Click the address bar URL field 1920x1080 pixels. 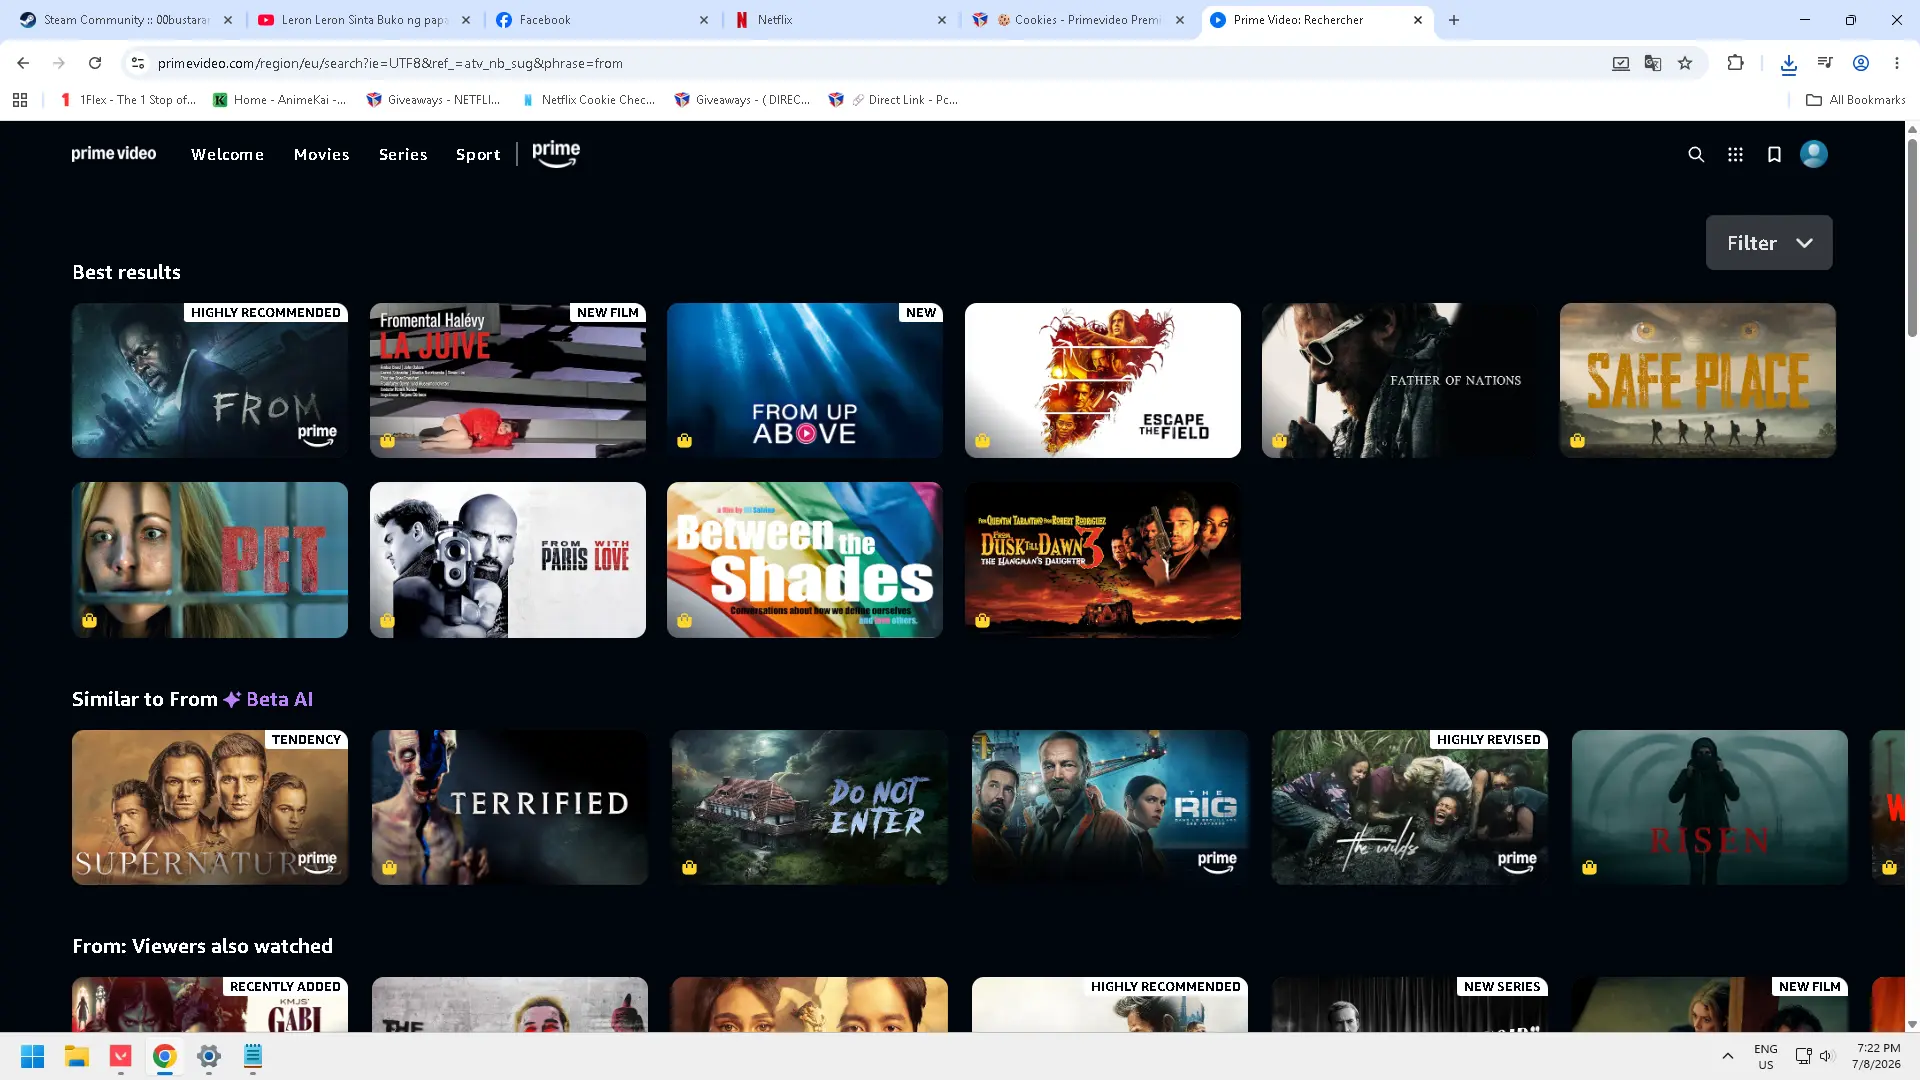[870, 63]
